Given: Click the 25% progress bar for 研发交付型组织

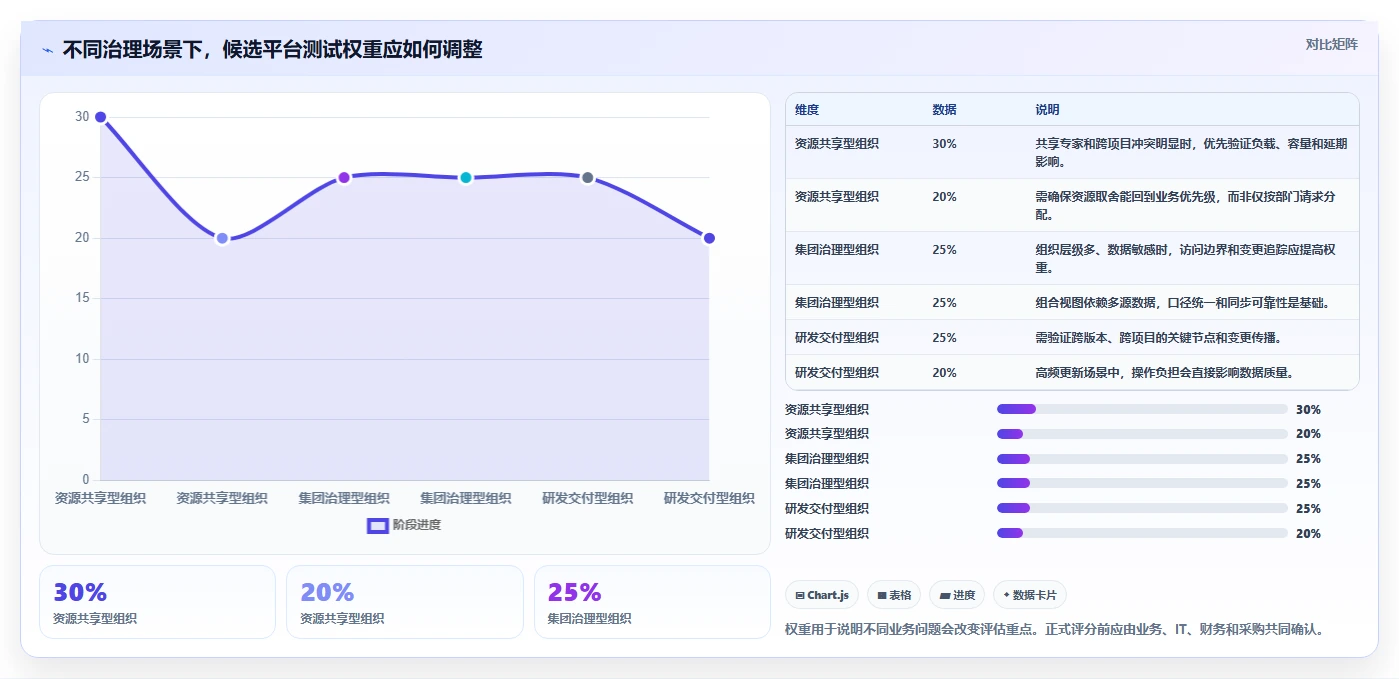Looking at the screenshot, I should pyautogui.click(x=1142, y=508).
